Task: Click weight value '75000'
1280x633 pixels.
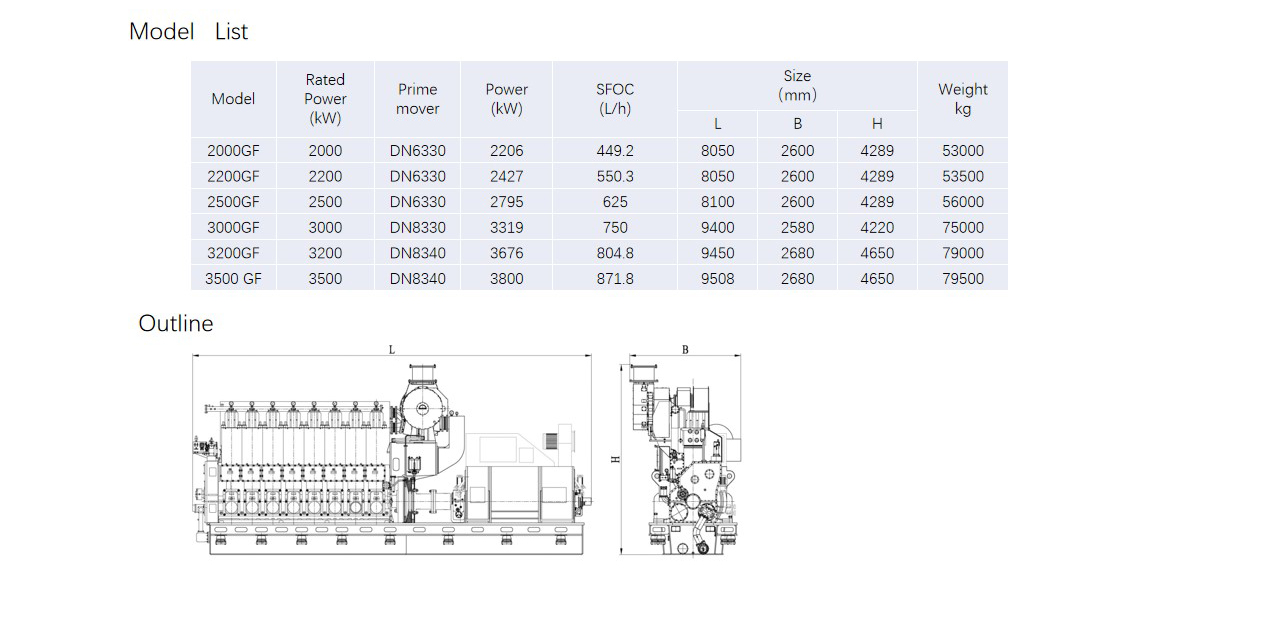Action: (x=963, y=228)
